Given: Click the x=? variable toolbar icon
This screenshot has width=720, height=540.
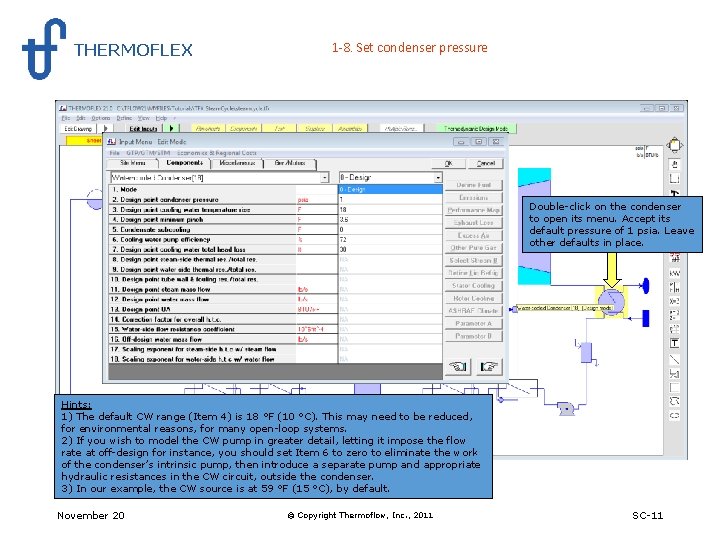Looking at the screenshot, I should pos(674,301).
